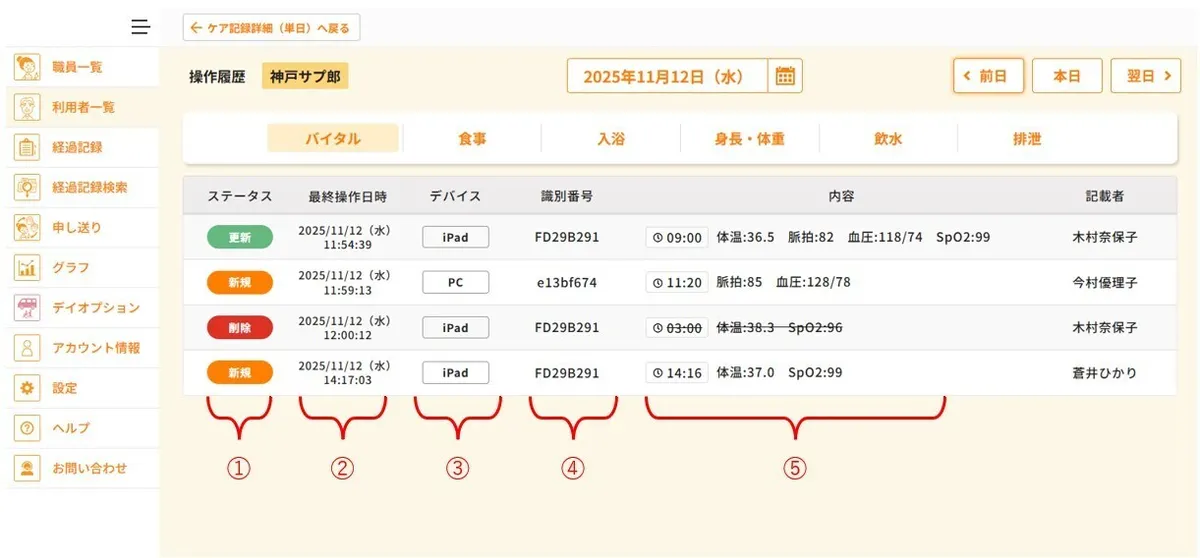Open デイオプション in the sidebar
This screenshot has height=558, width=1200.
[95, 307]
